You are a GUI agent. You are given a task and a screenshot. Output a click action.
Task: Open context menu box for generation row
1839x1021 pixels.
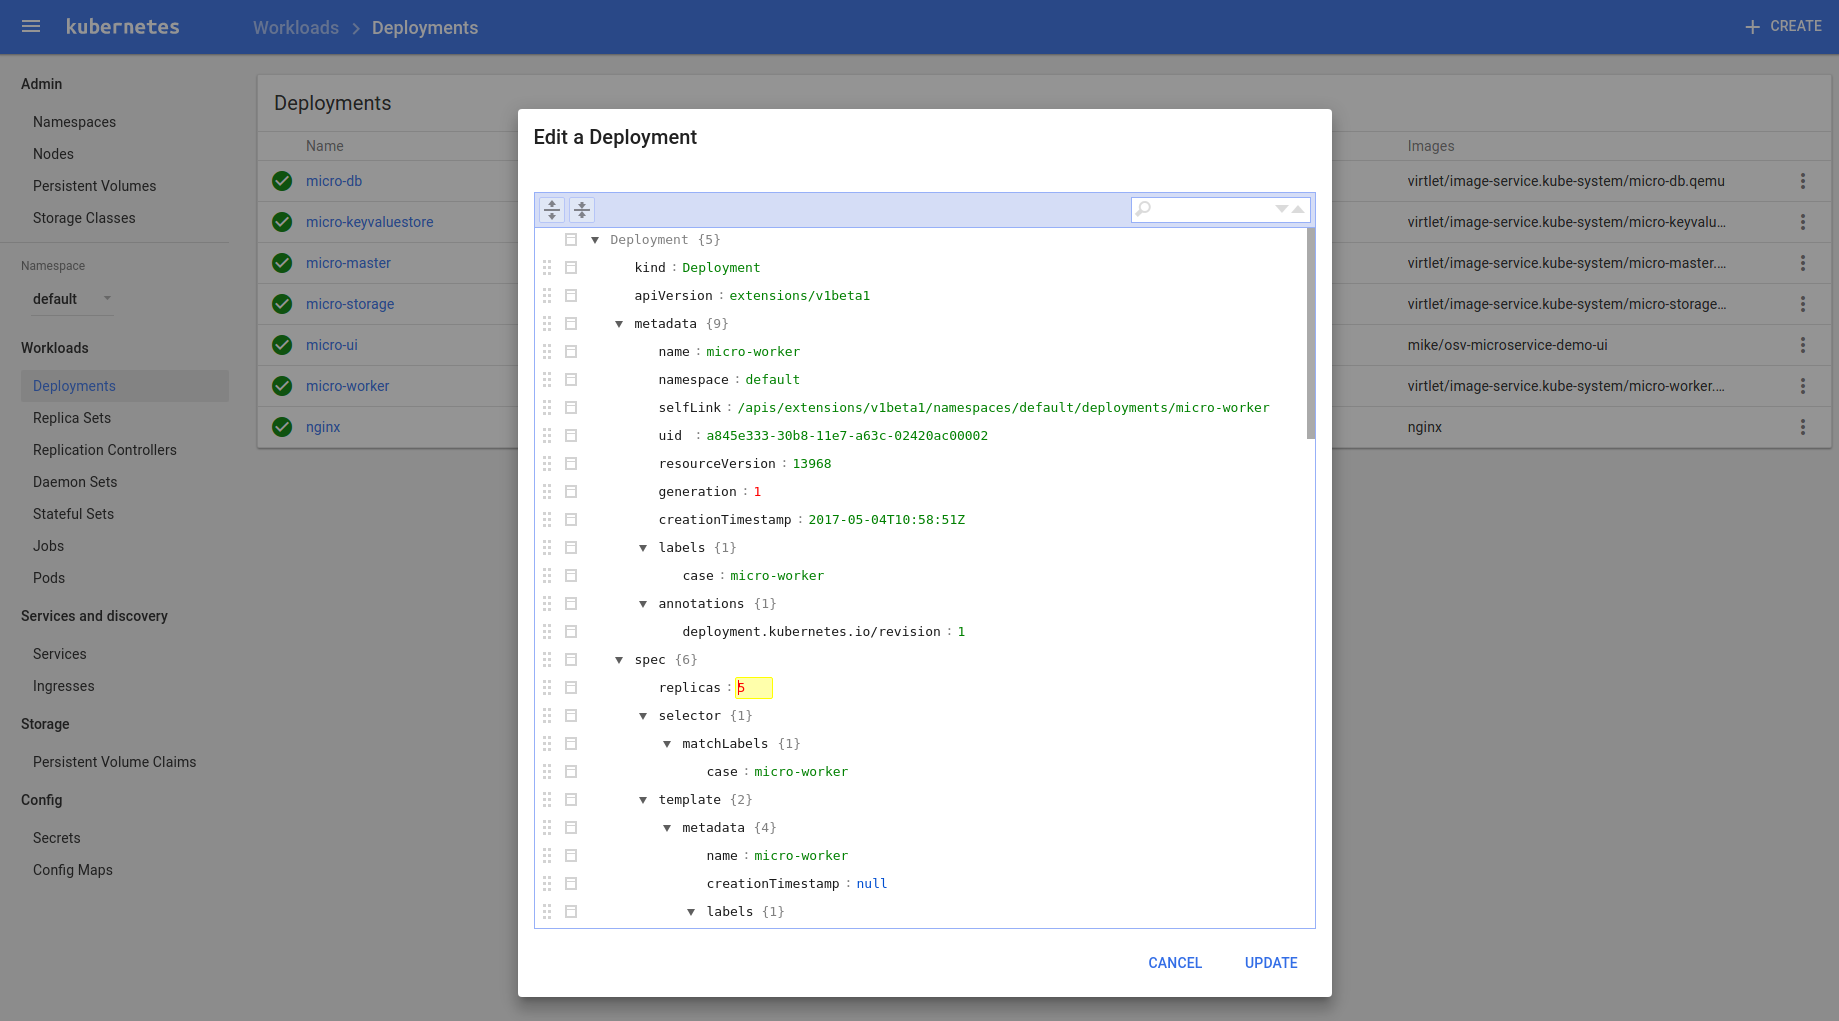571,492
